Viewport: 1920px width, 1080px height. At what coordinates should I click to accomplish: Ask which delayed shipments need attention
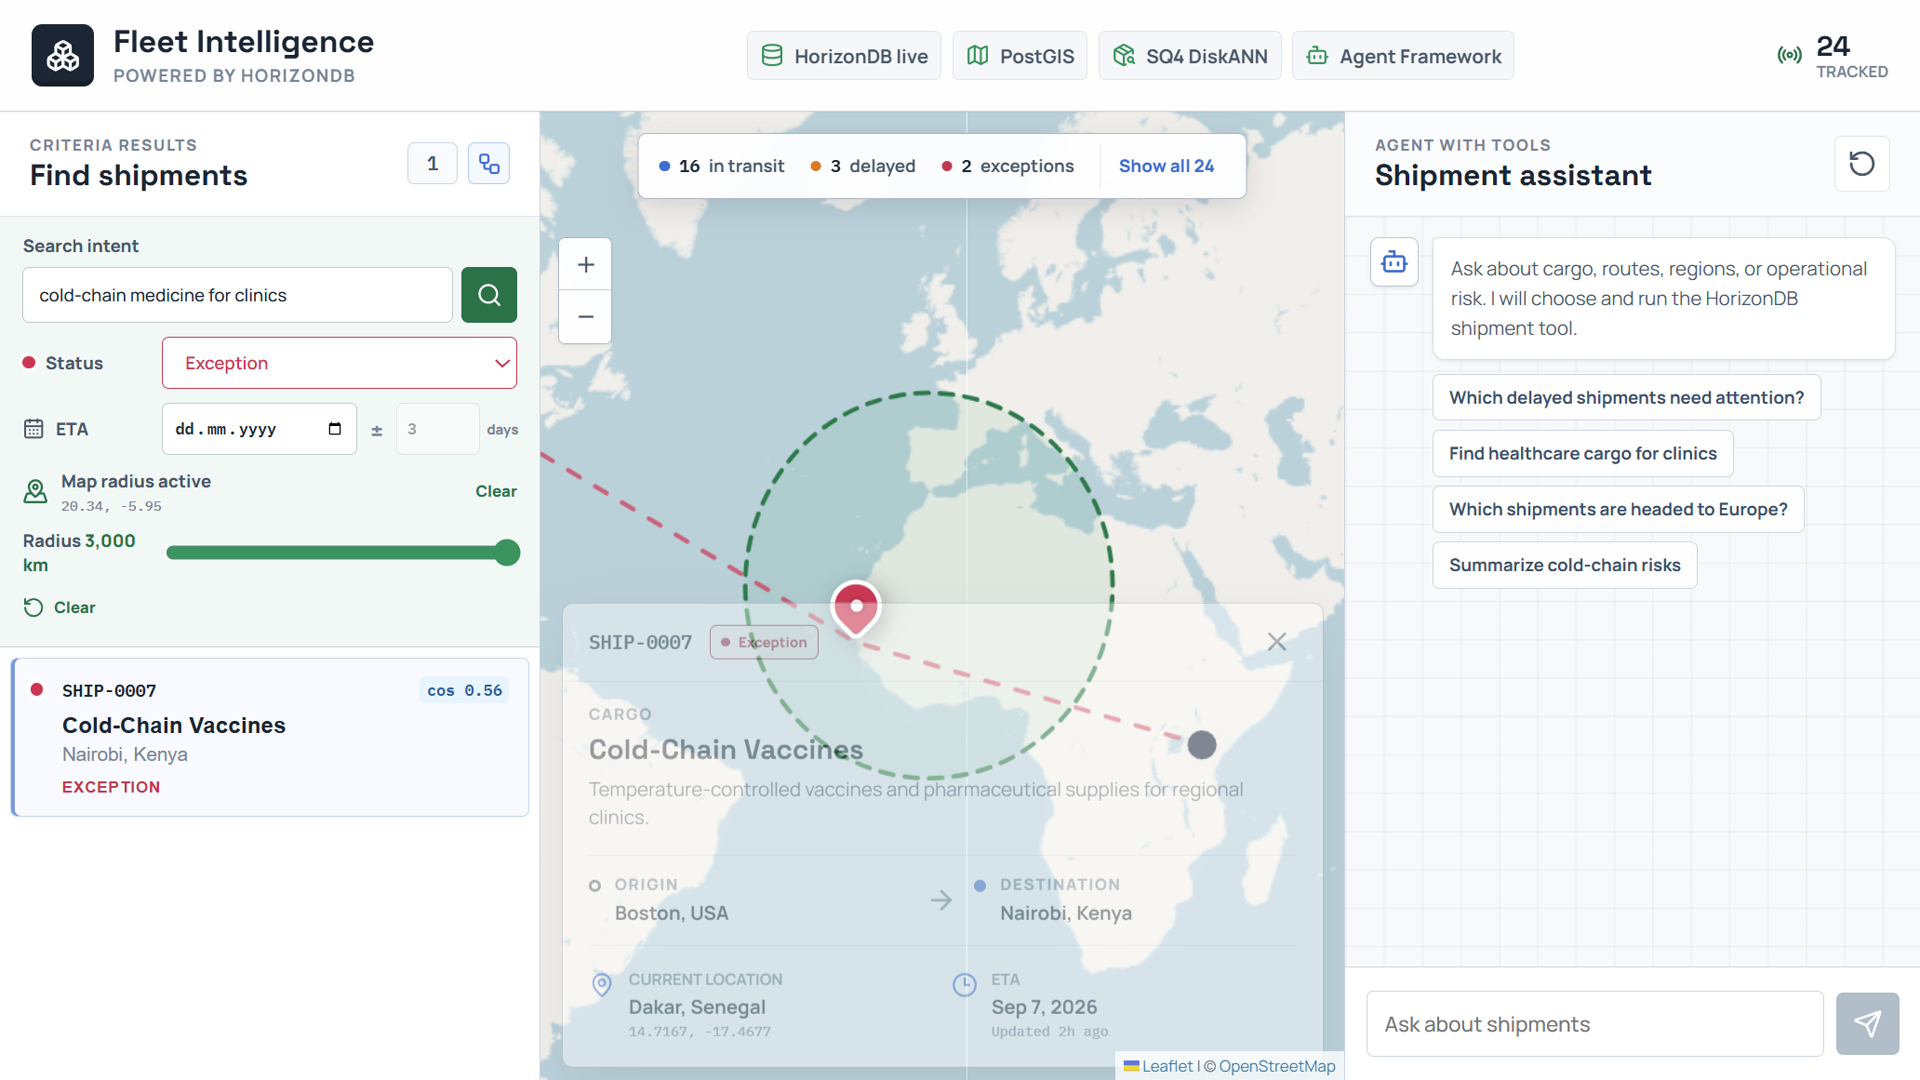pyautogui.click(x=1626, y=398)
